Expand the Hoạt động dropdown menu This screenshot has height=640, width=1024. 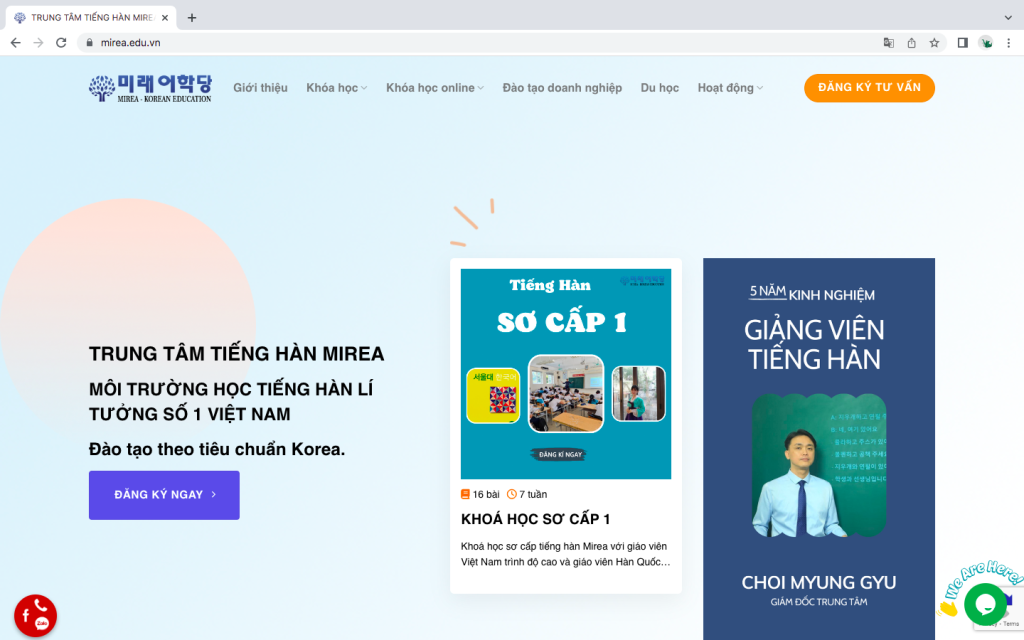point(729,88)
